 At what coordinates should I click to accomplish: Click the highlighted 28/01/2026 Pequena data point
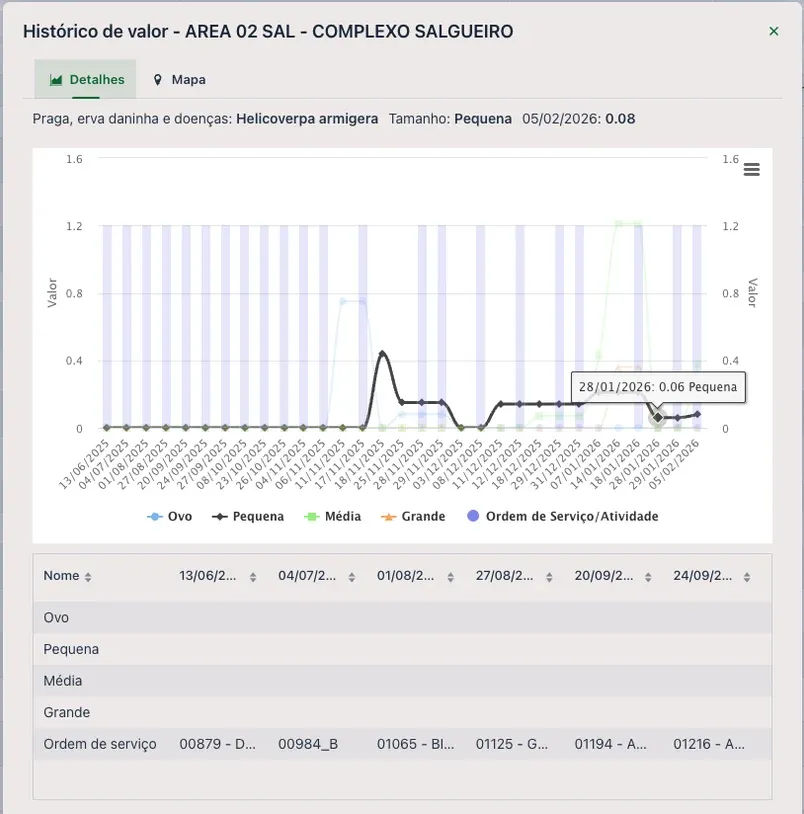pos(658,417)
